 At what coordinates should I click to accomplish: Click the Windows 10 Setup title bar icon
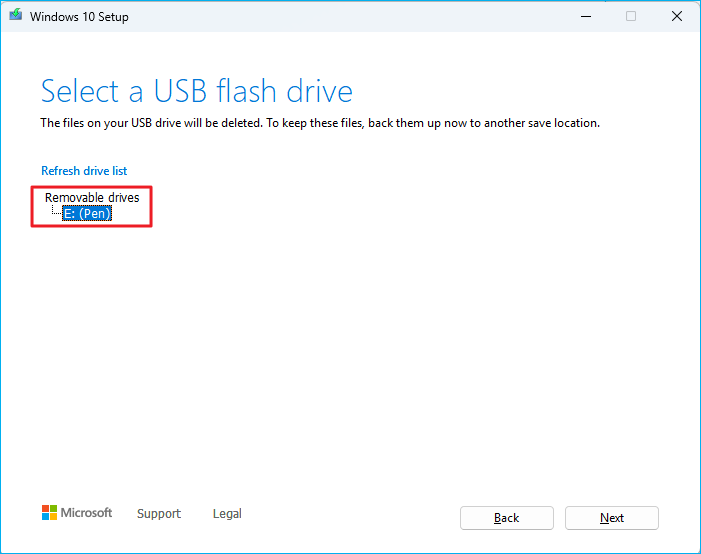point(17,16)
